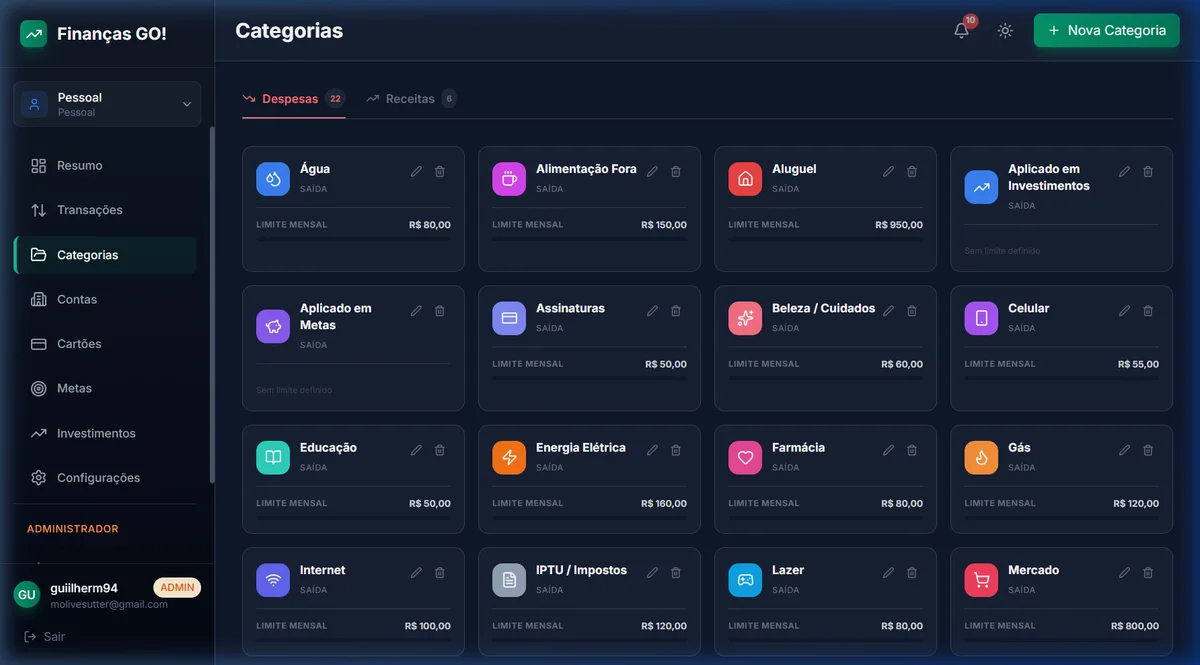This screenshot has height=665, width=1200.
Task: Delete the Mercado category
Action: 1148,573
